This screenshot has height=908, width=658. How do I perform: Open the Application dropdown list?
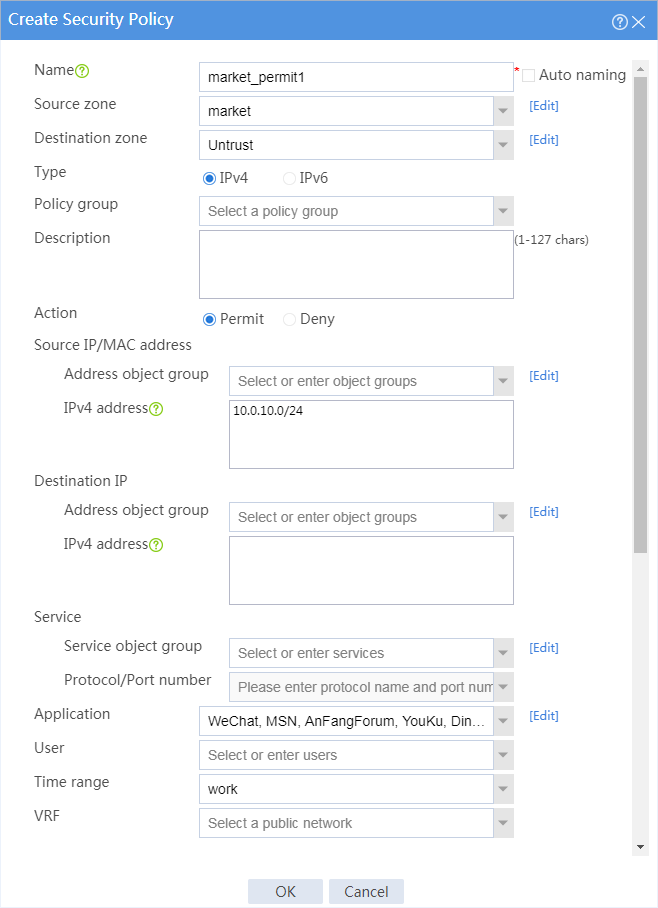(503, 722)
